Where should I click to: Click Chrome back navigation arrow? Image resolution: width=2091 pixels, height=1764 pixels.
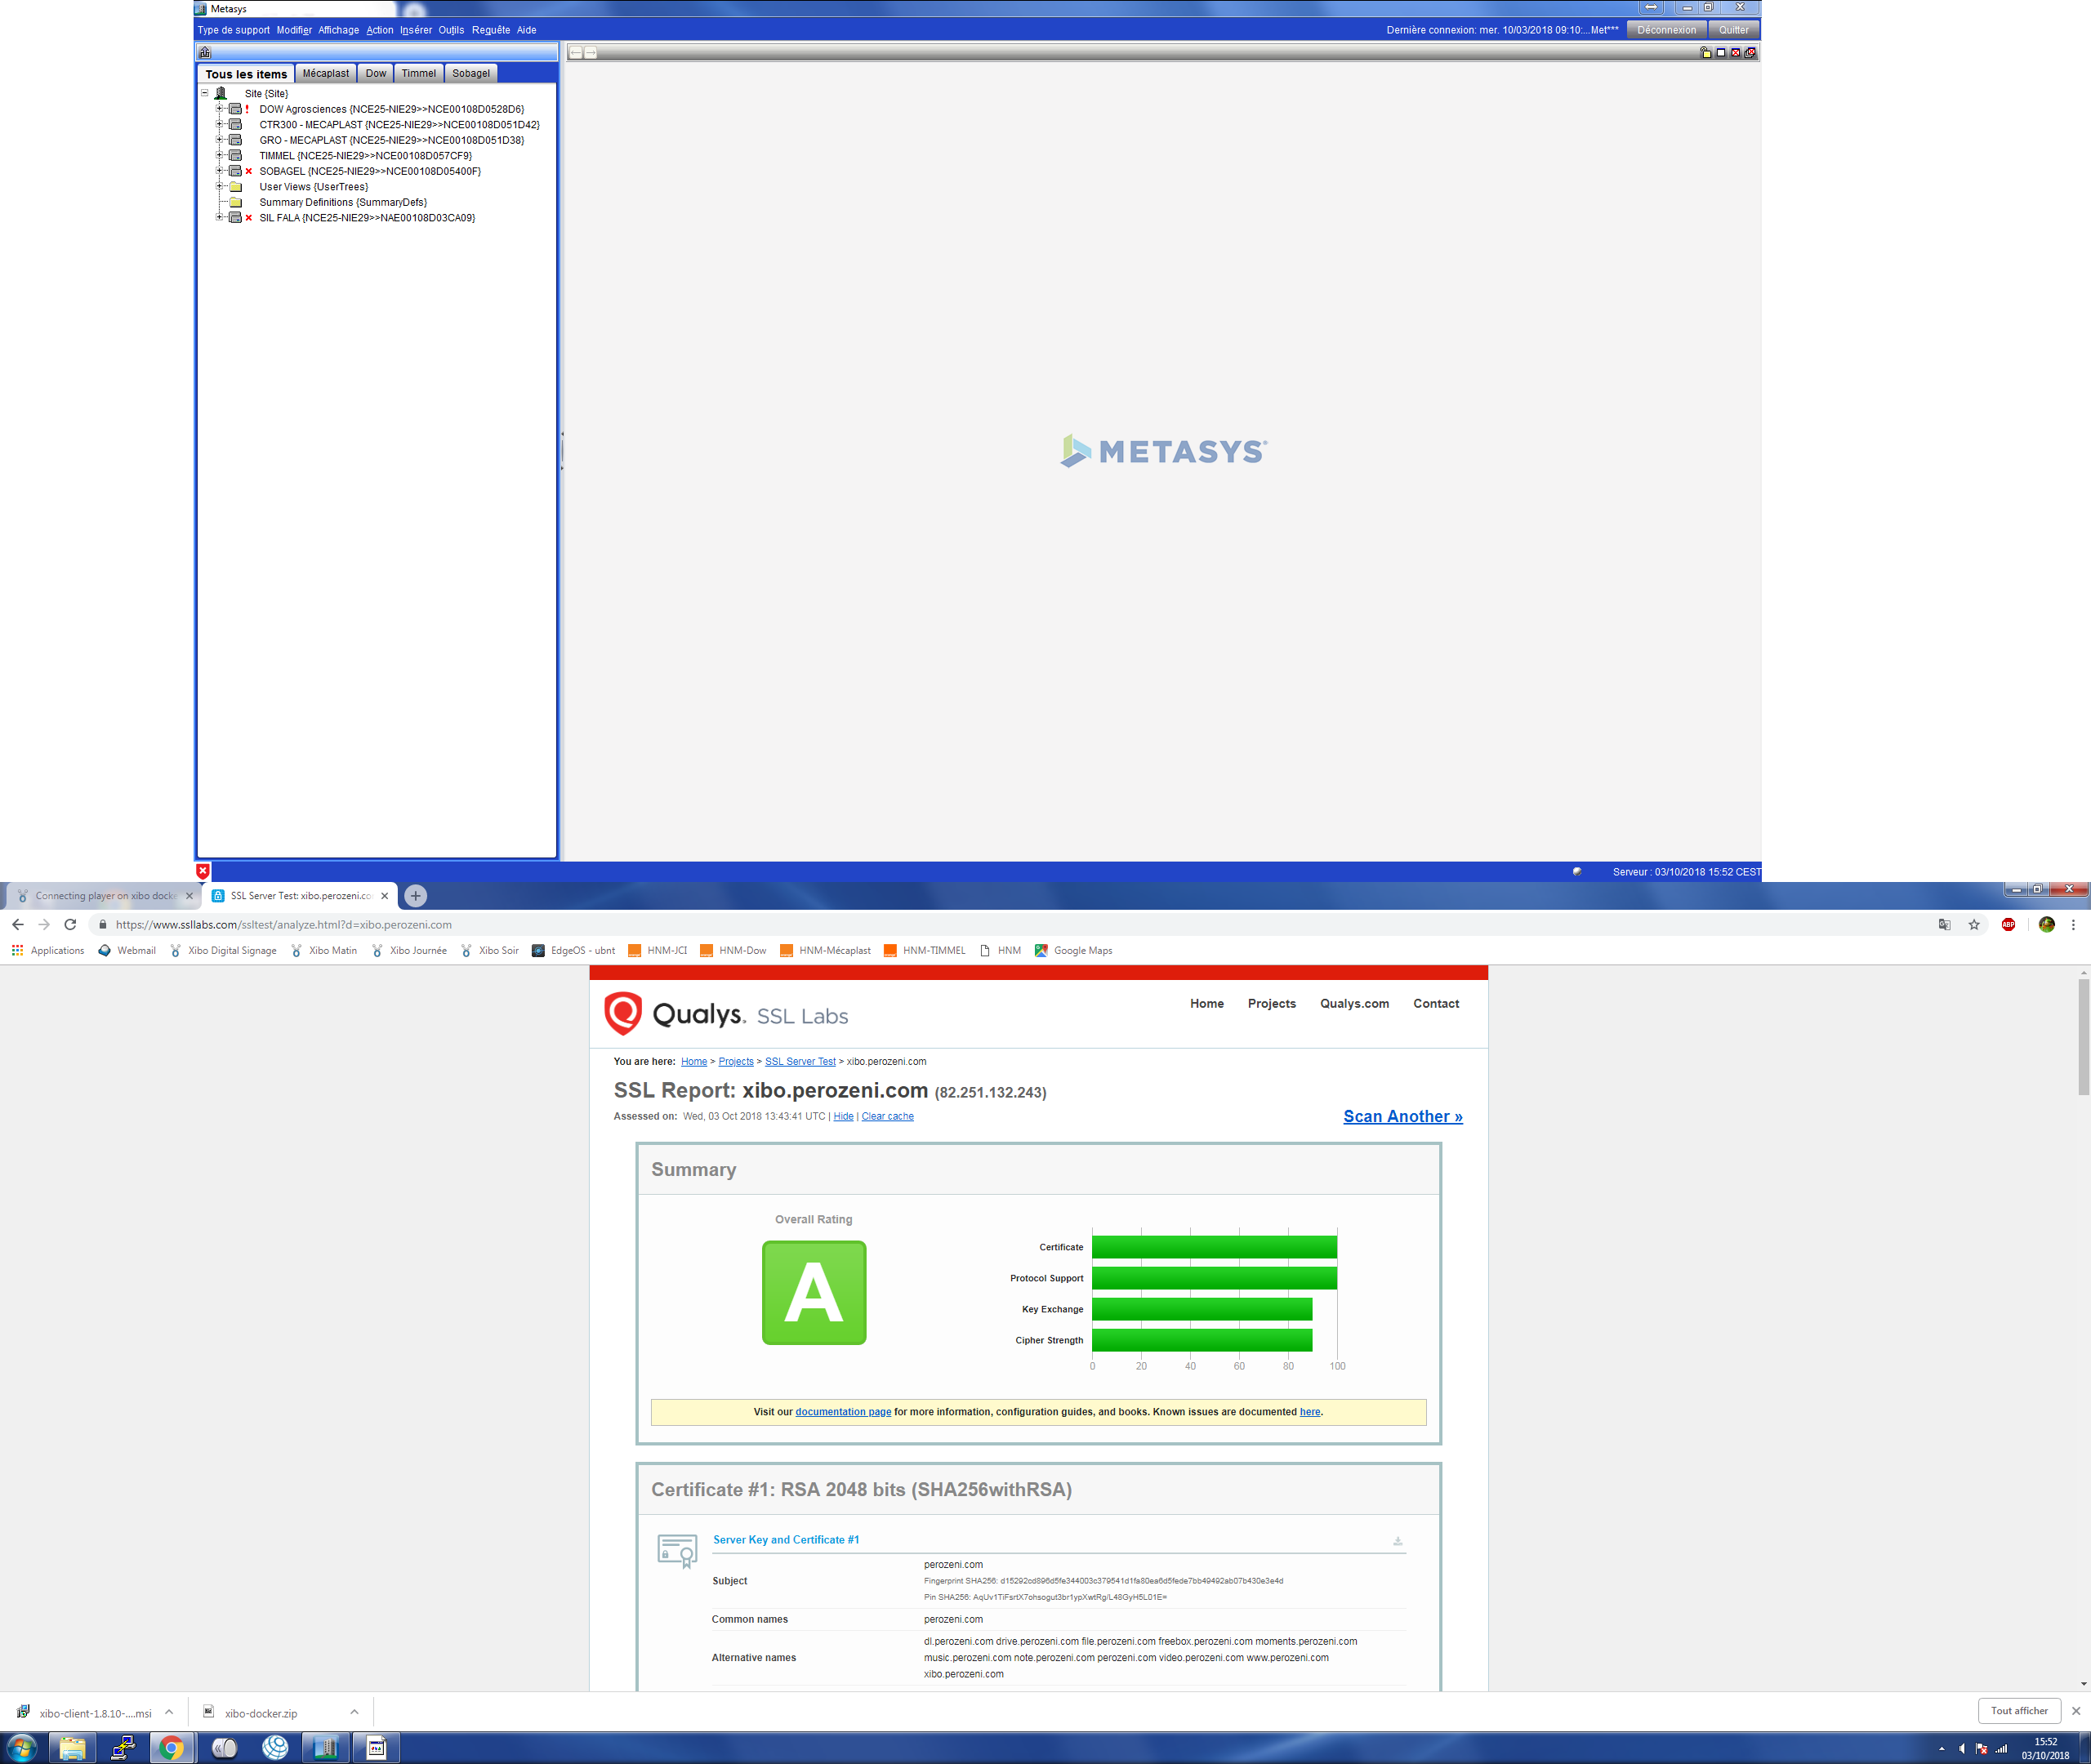tap(18, 924)
